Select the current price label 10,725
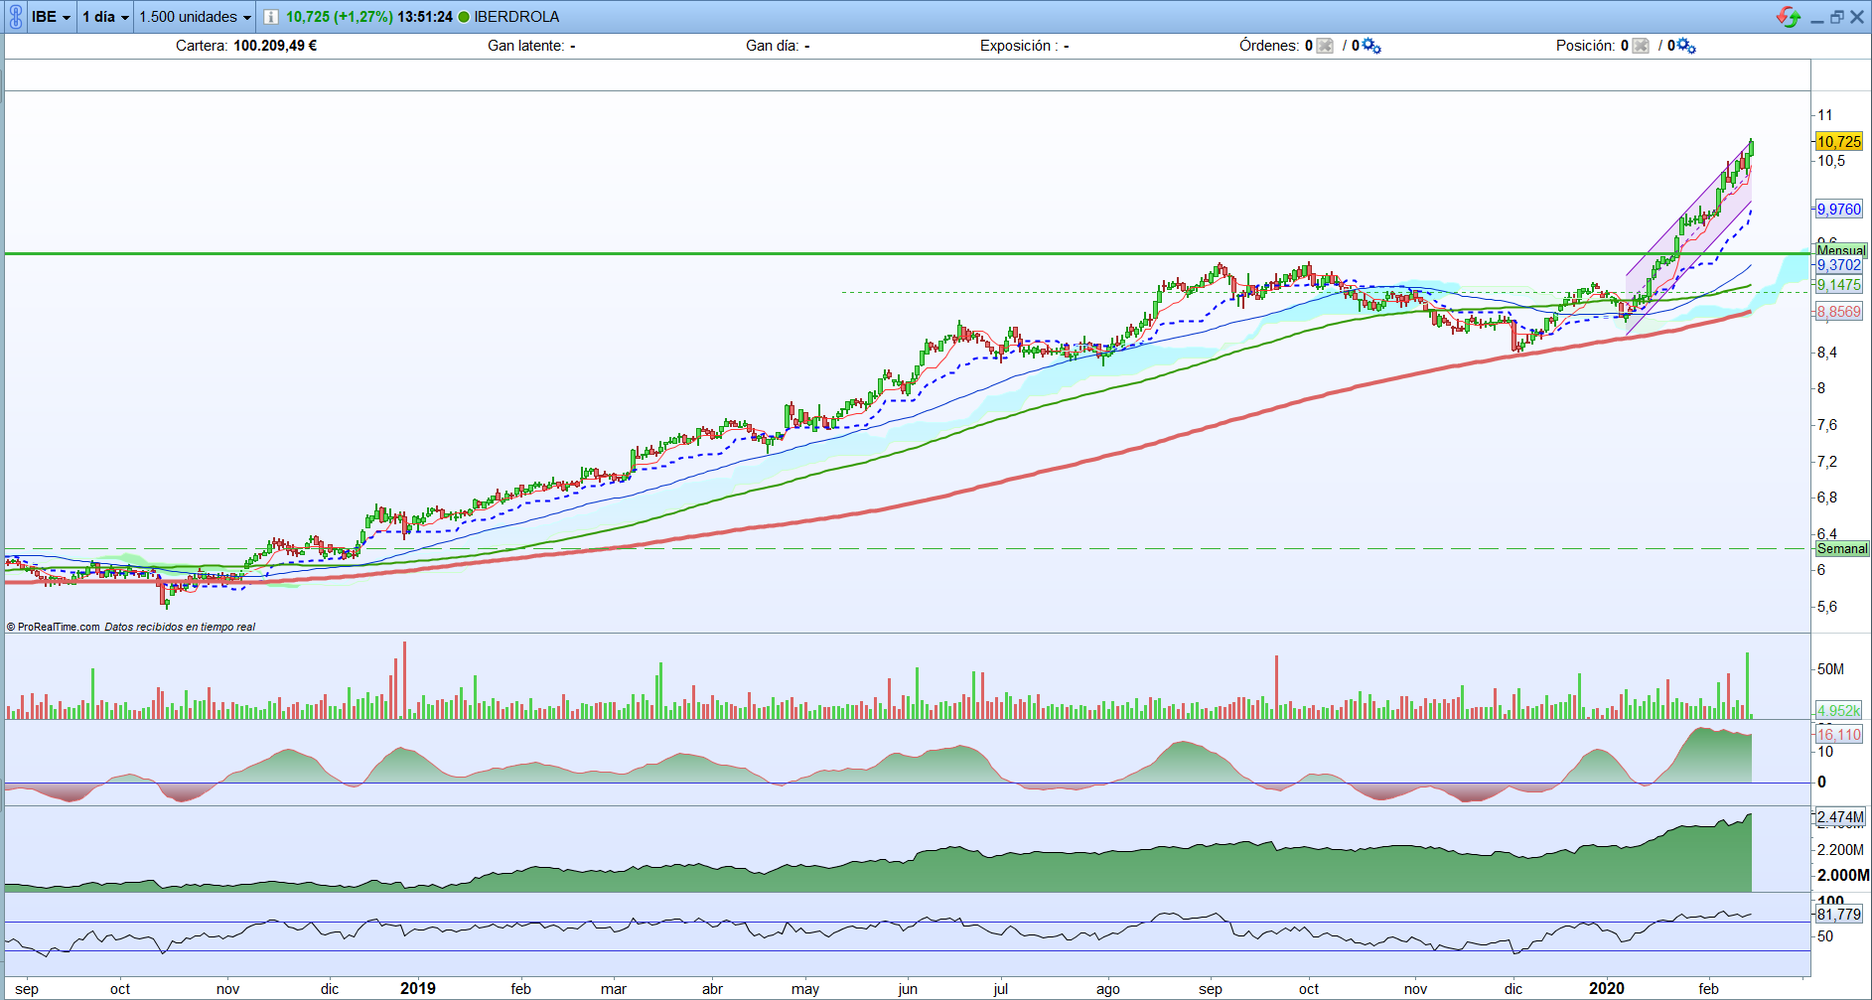Viewport: 1872px width, 1000px height. (1839, 142)
